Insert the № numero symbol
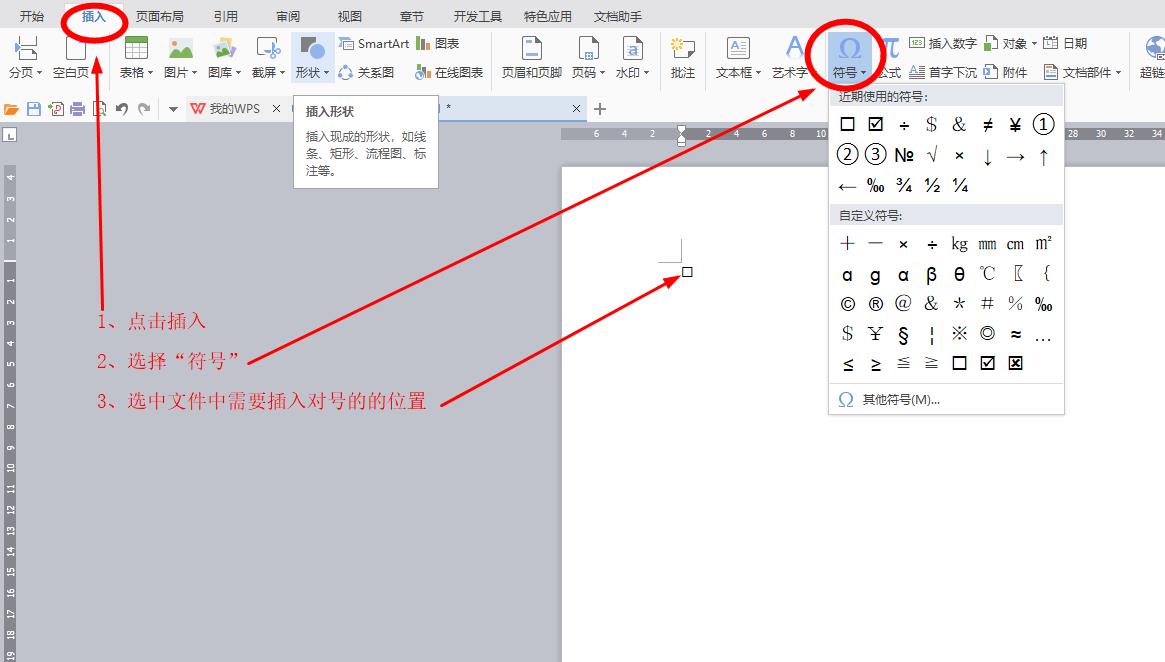This screenshot has height=662, width=1165. (x=903, y=155)
